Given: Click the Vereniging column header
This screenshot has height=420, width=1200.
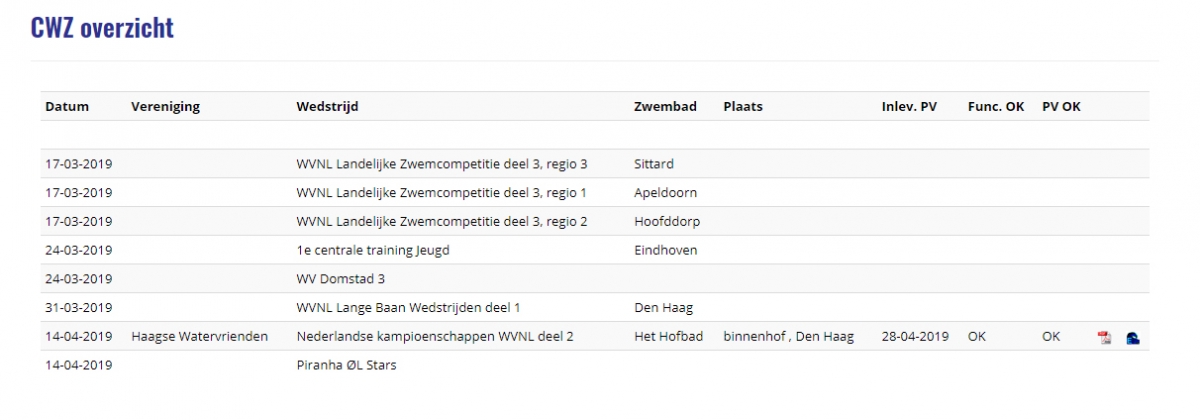Looking at the screenshot, I should (x=165, y=107).
